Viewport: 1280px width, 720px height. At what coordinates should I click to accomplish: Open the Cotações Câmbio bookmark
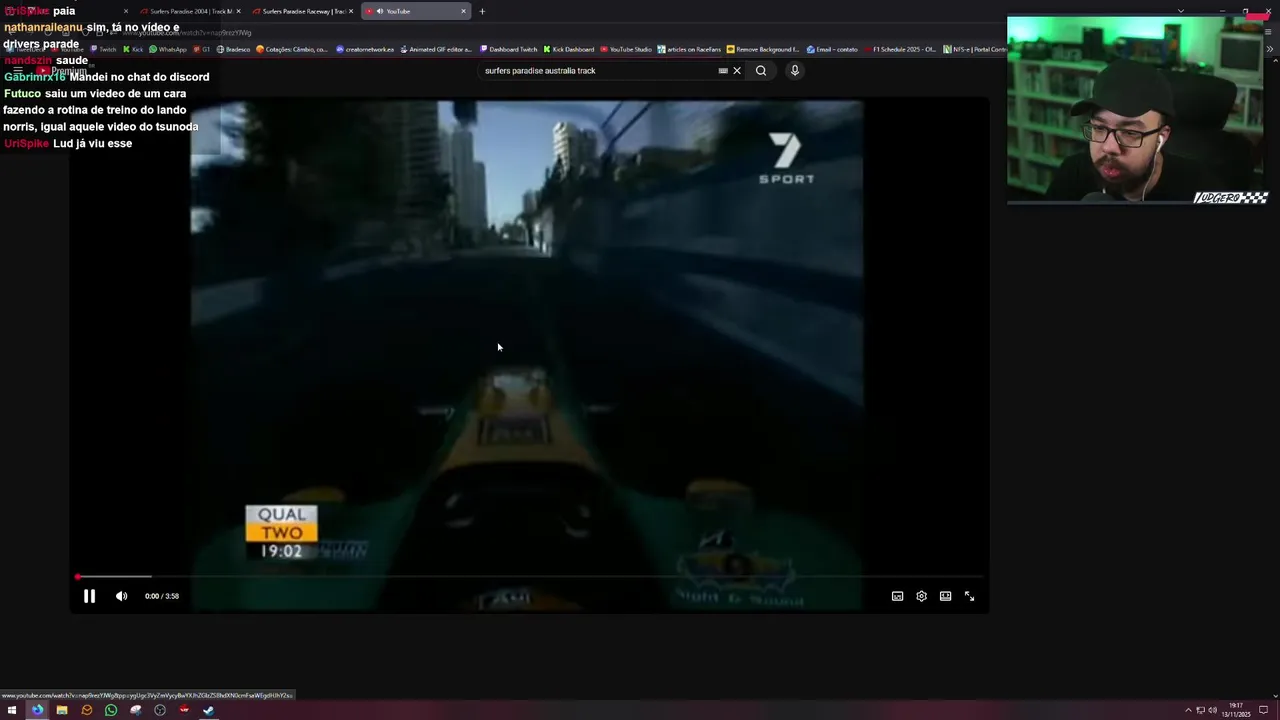point(292,49)
